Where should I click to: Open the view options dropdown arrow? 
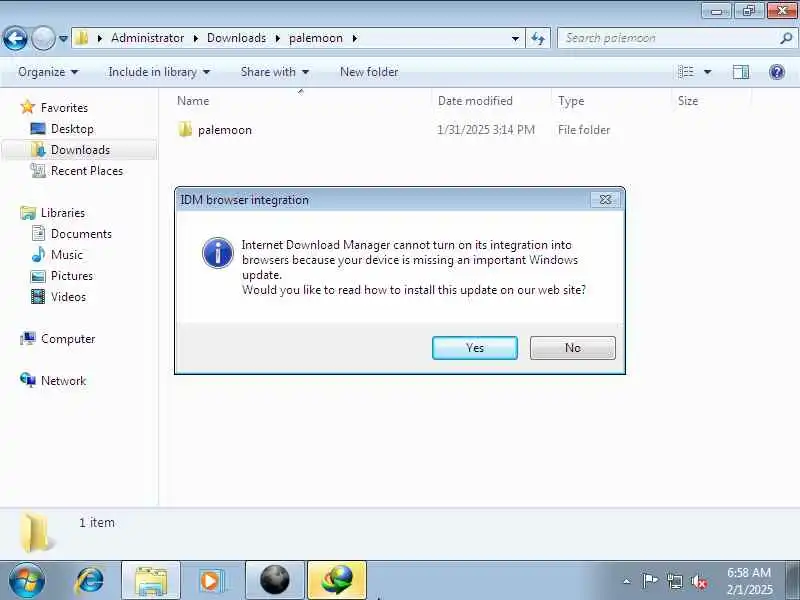708,72
